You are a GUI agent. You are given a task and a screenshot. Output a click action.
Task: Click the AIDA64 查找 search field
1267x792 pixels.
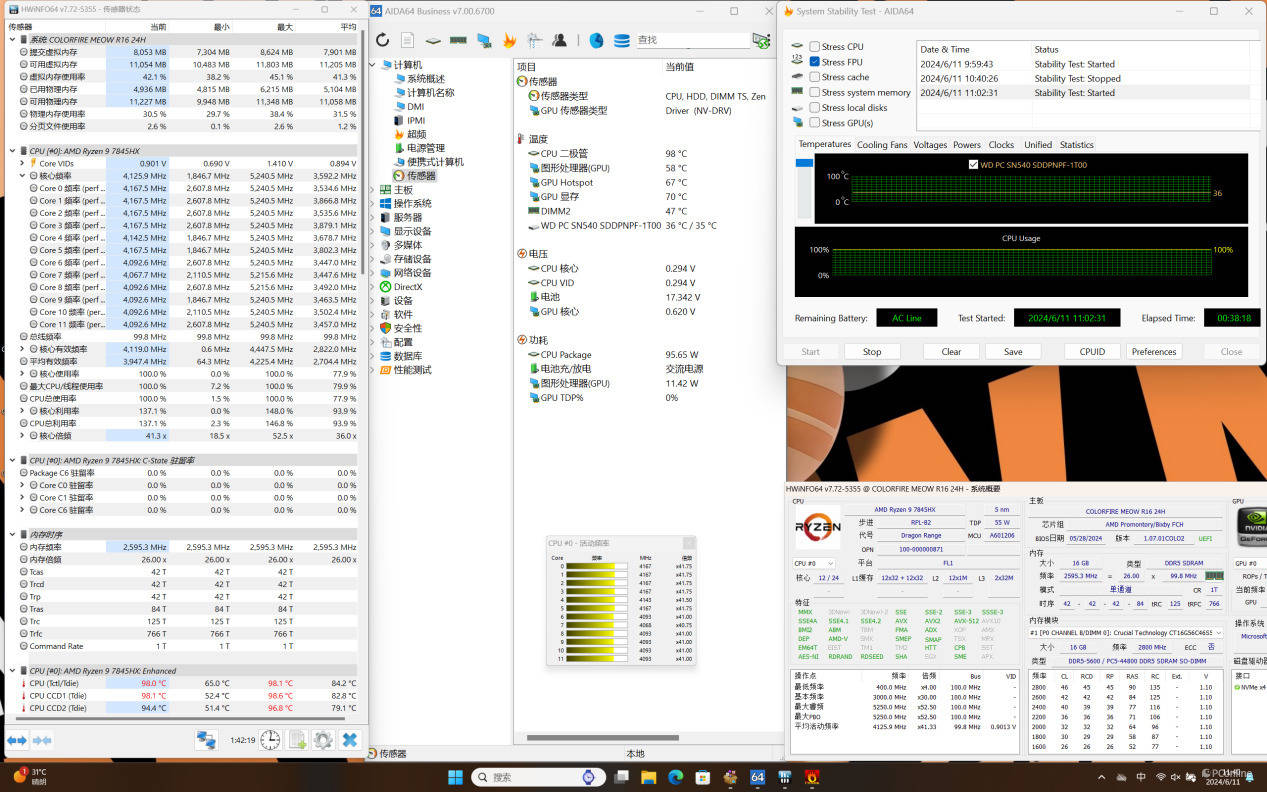point(691,40)
